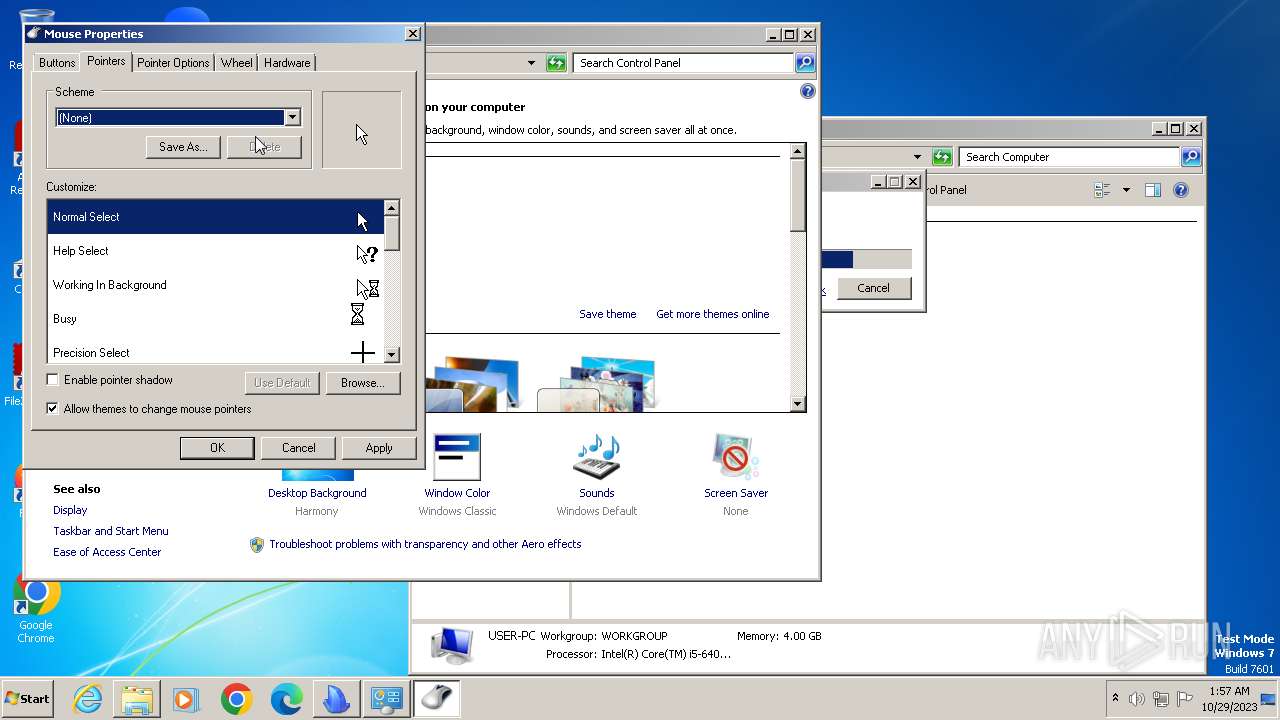Image resolution: width=1280 pixels, height=720 pixels.
Task: Click the USER-PC computer icon
Action: (x=452, y=645)
